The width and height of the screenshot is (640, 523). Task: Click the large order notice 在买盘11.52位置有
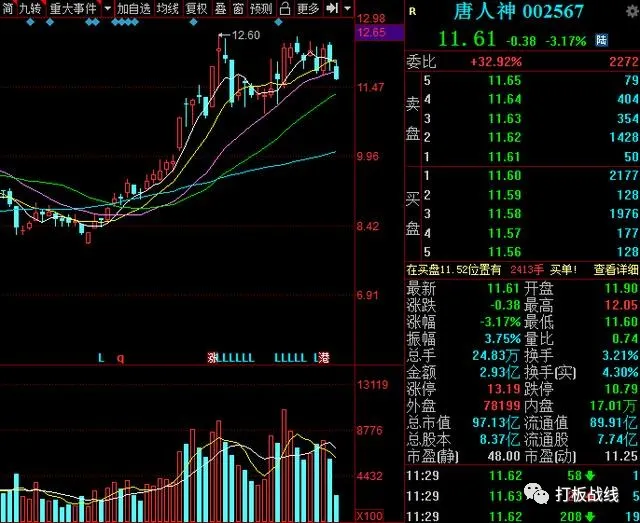tap(453, 270)
